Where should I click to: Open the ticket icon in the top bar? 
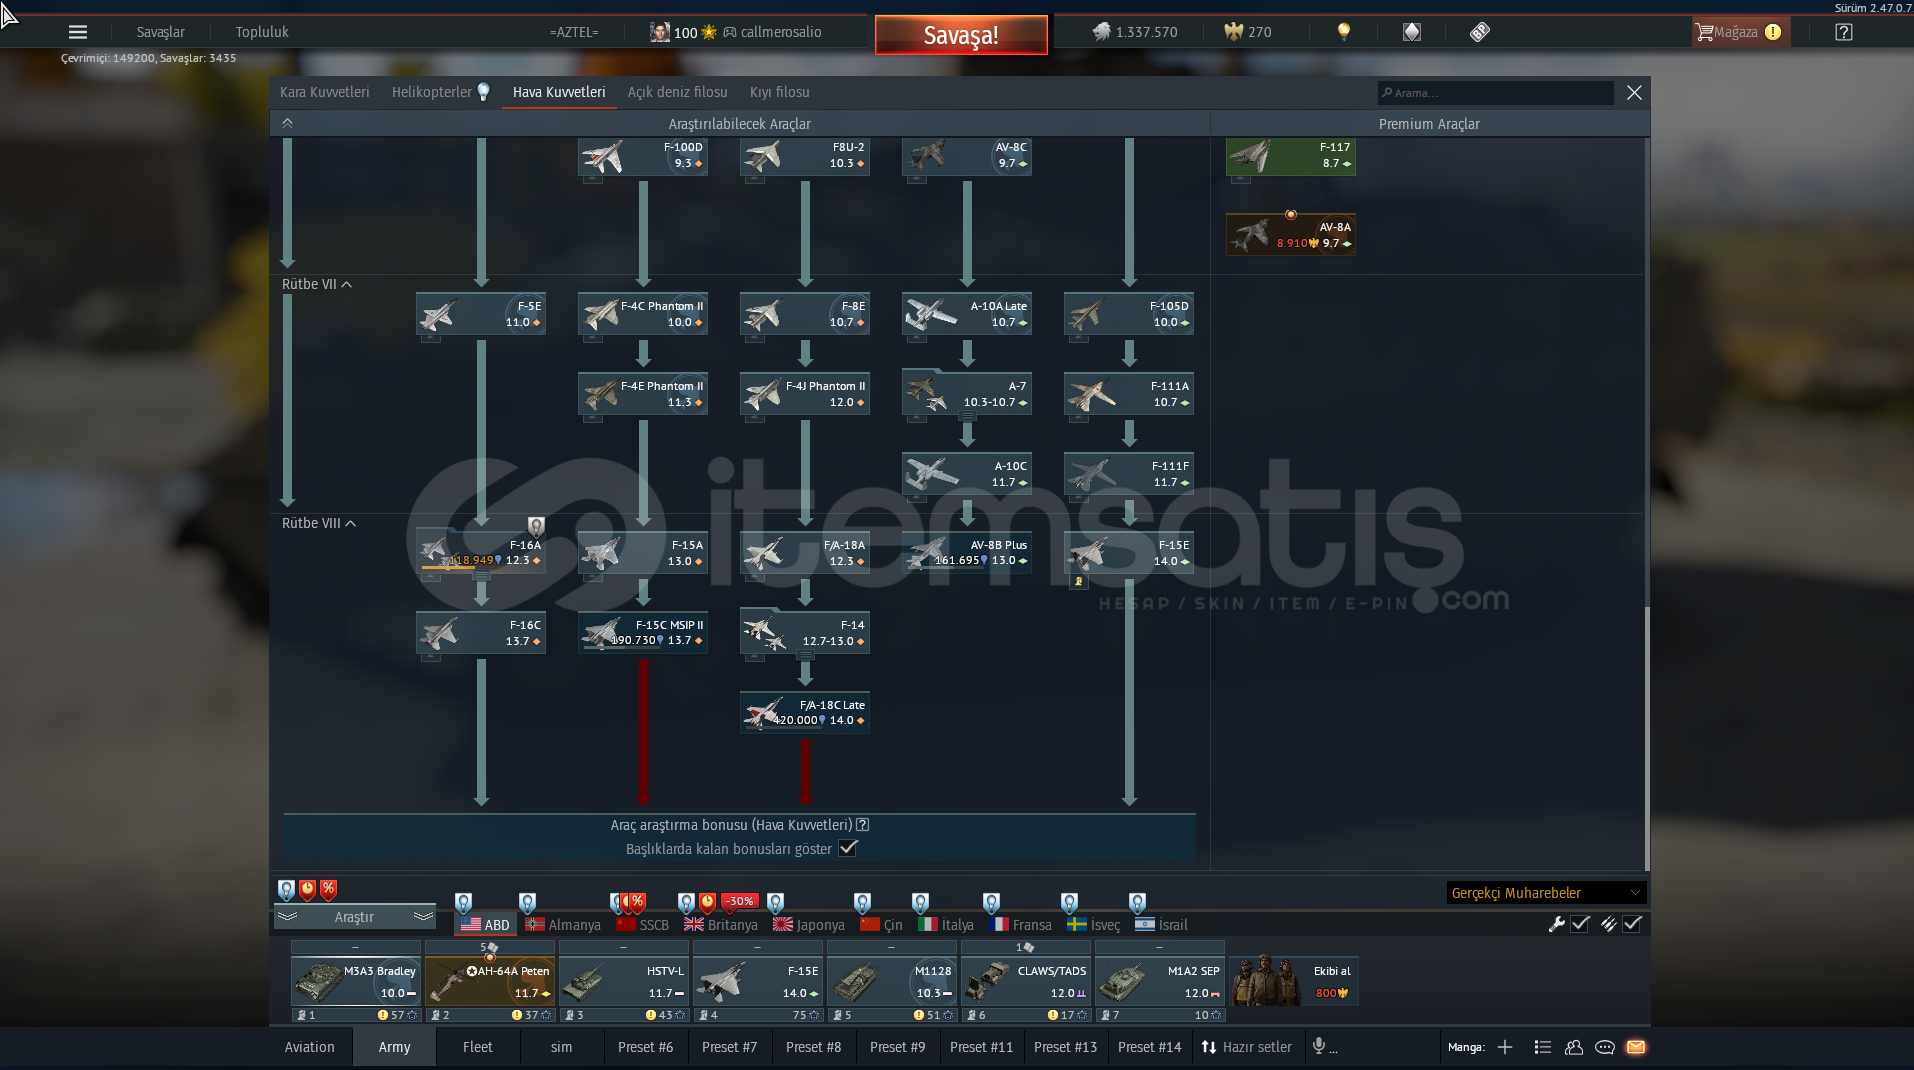(1480, 32)
